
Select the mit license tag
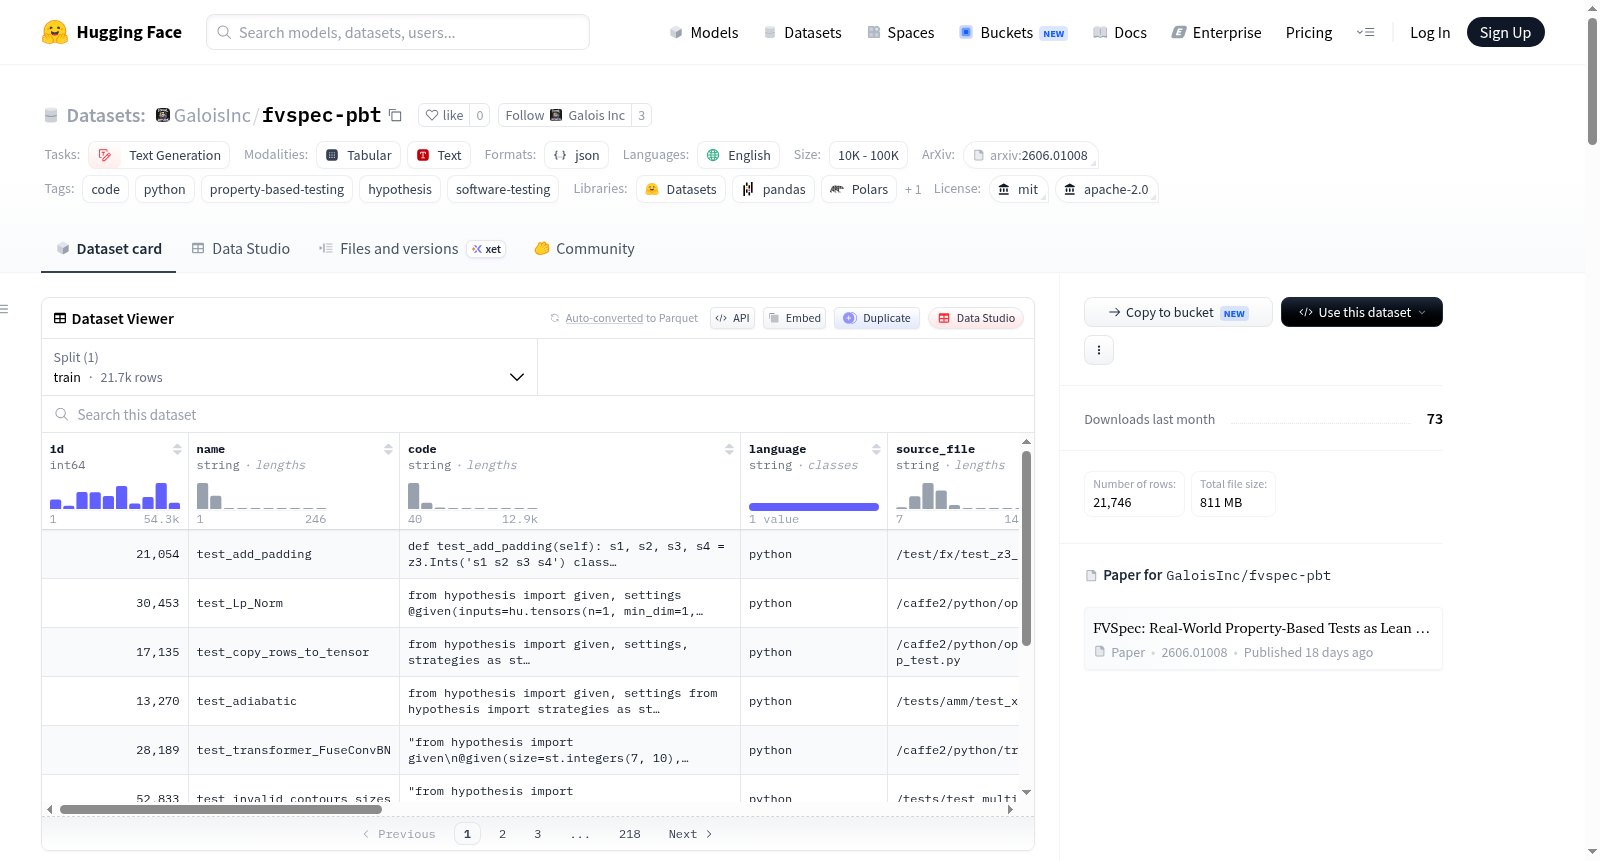coord(1019,189)
